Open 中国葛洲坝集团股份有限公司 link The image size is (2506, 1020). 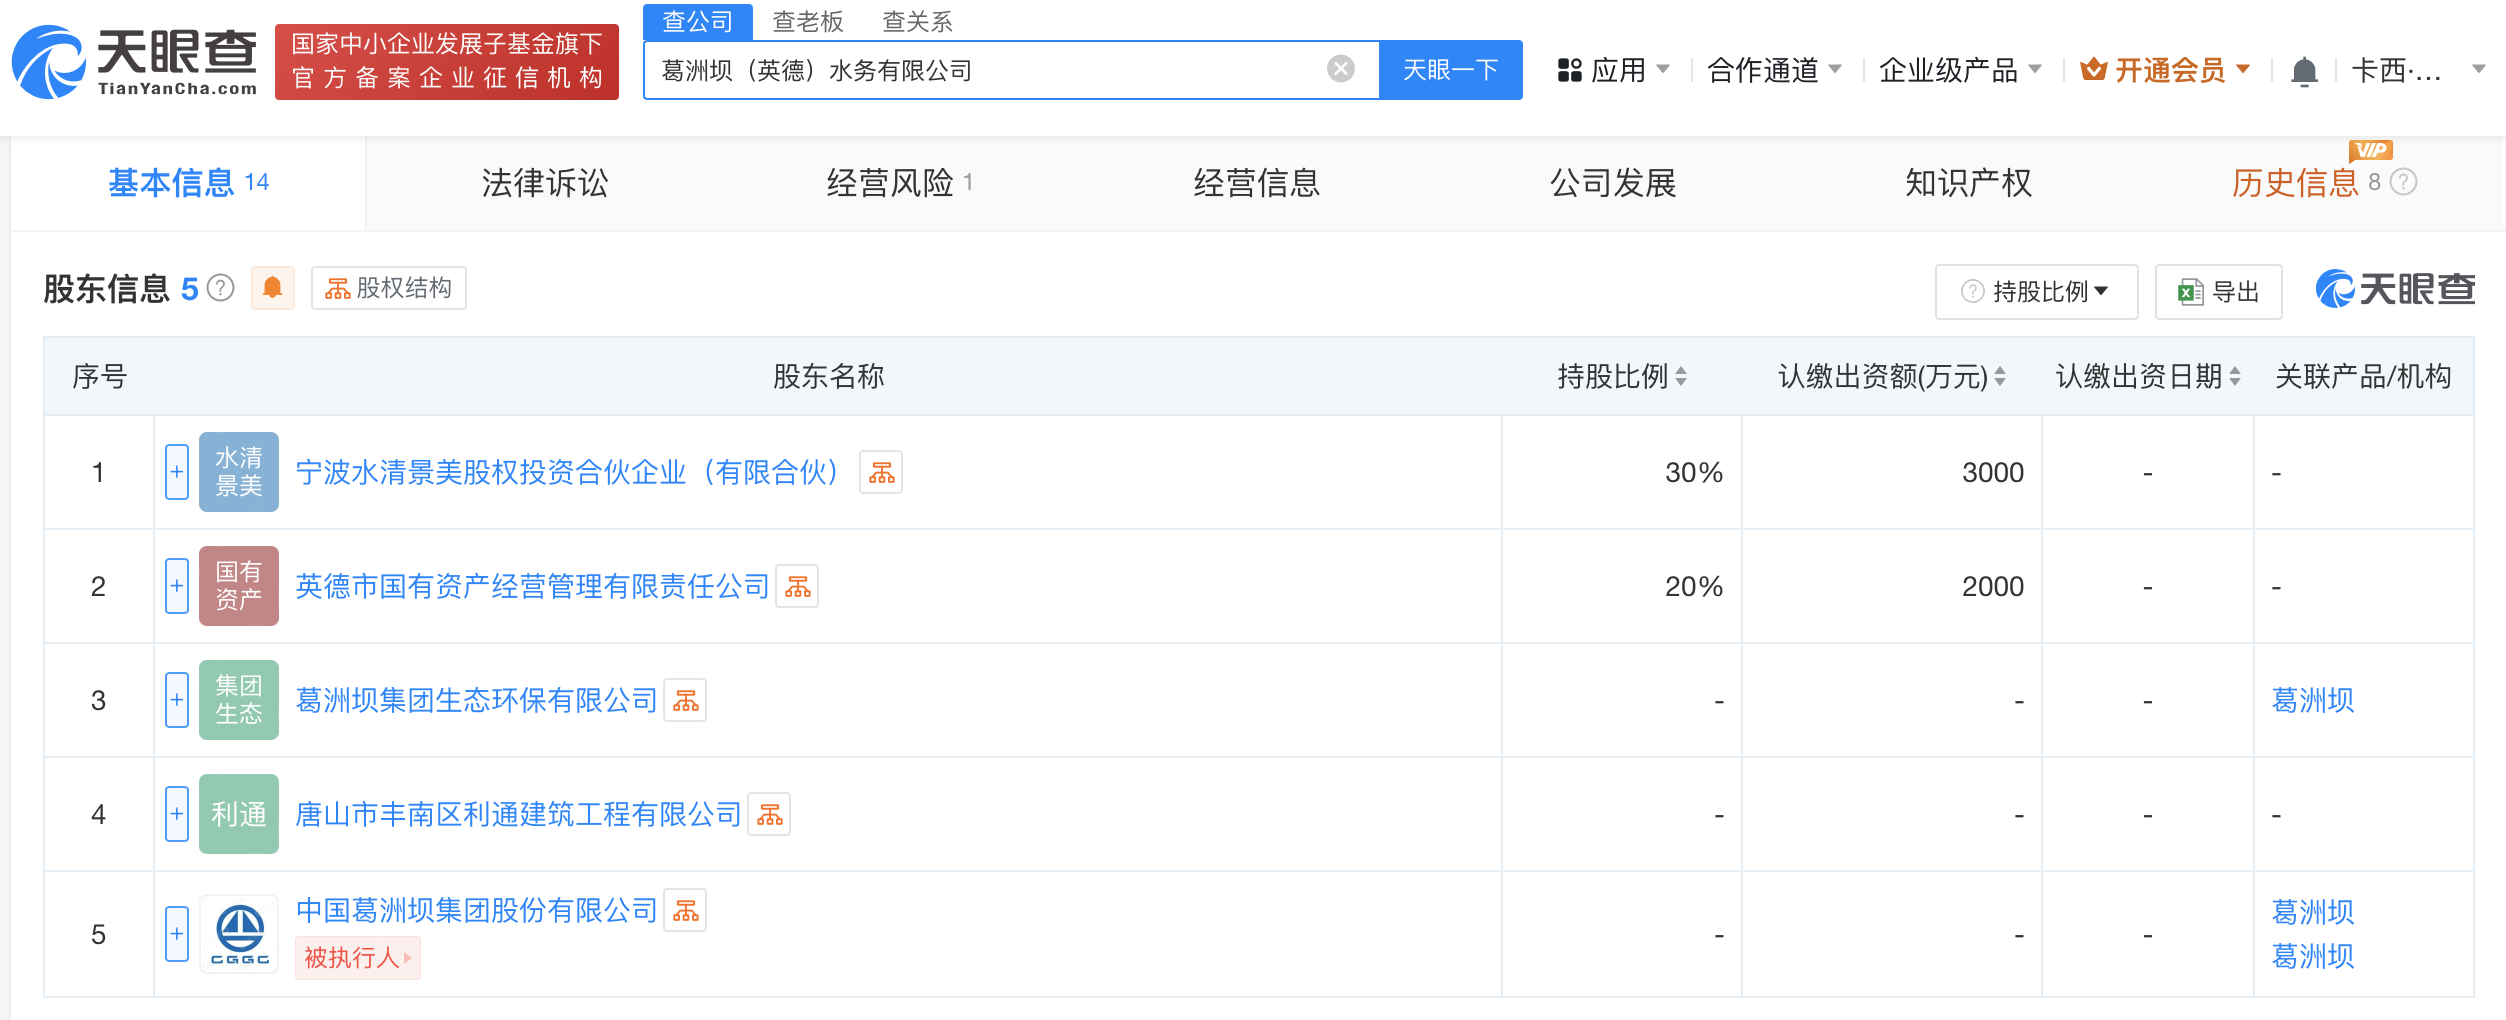click(x=476, y=910)
